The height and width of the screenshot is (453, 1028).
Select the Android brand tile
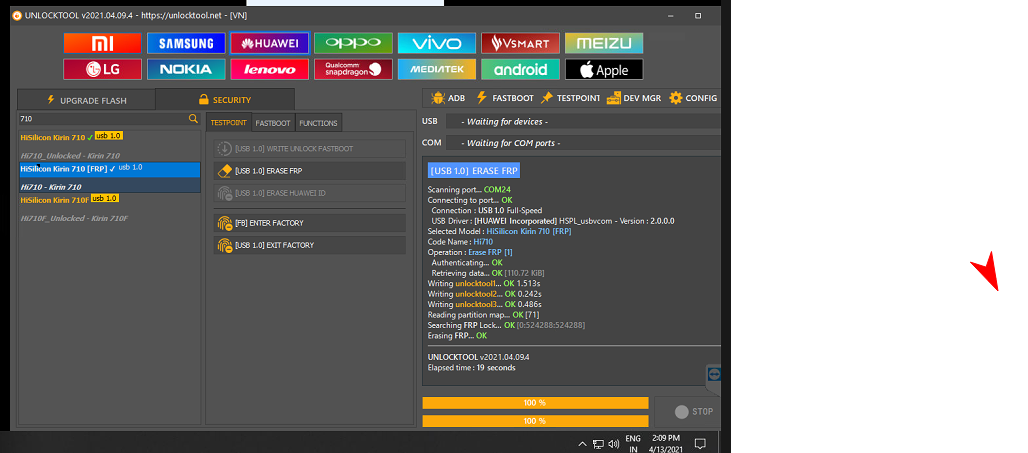[x=520, y=69]
